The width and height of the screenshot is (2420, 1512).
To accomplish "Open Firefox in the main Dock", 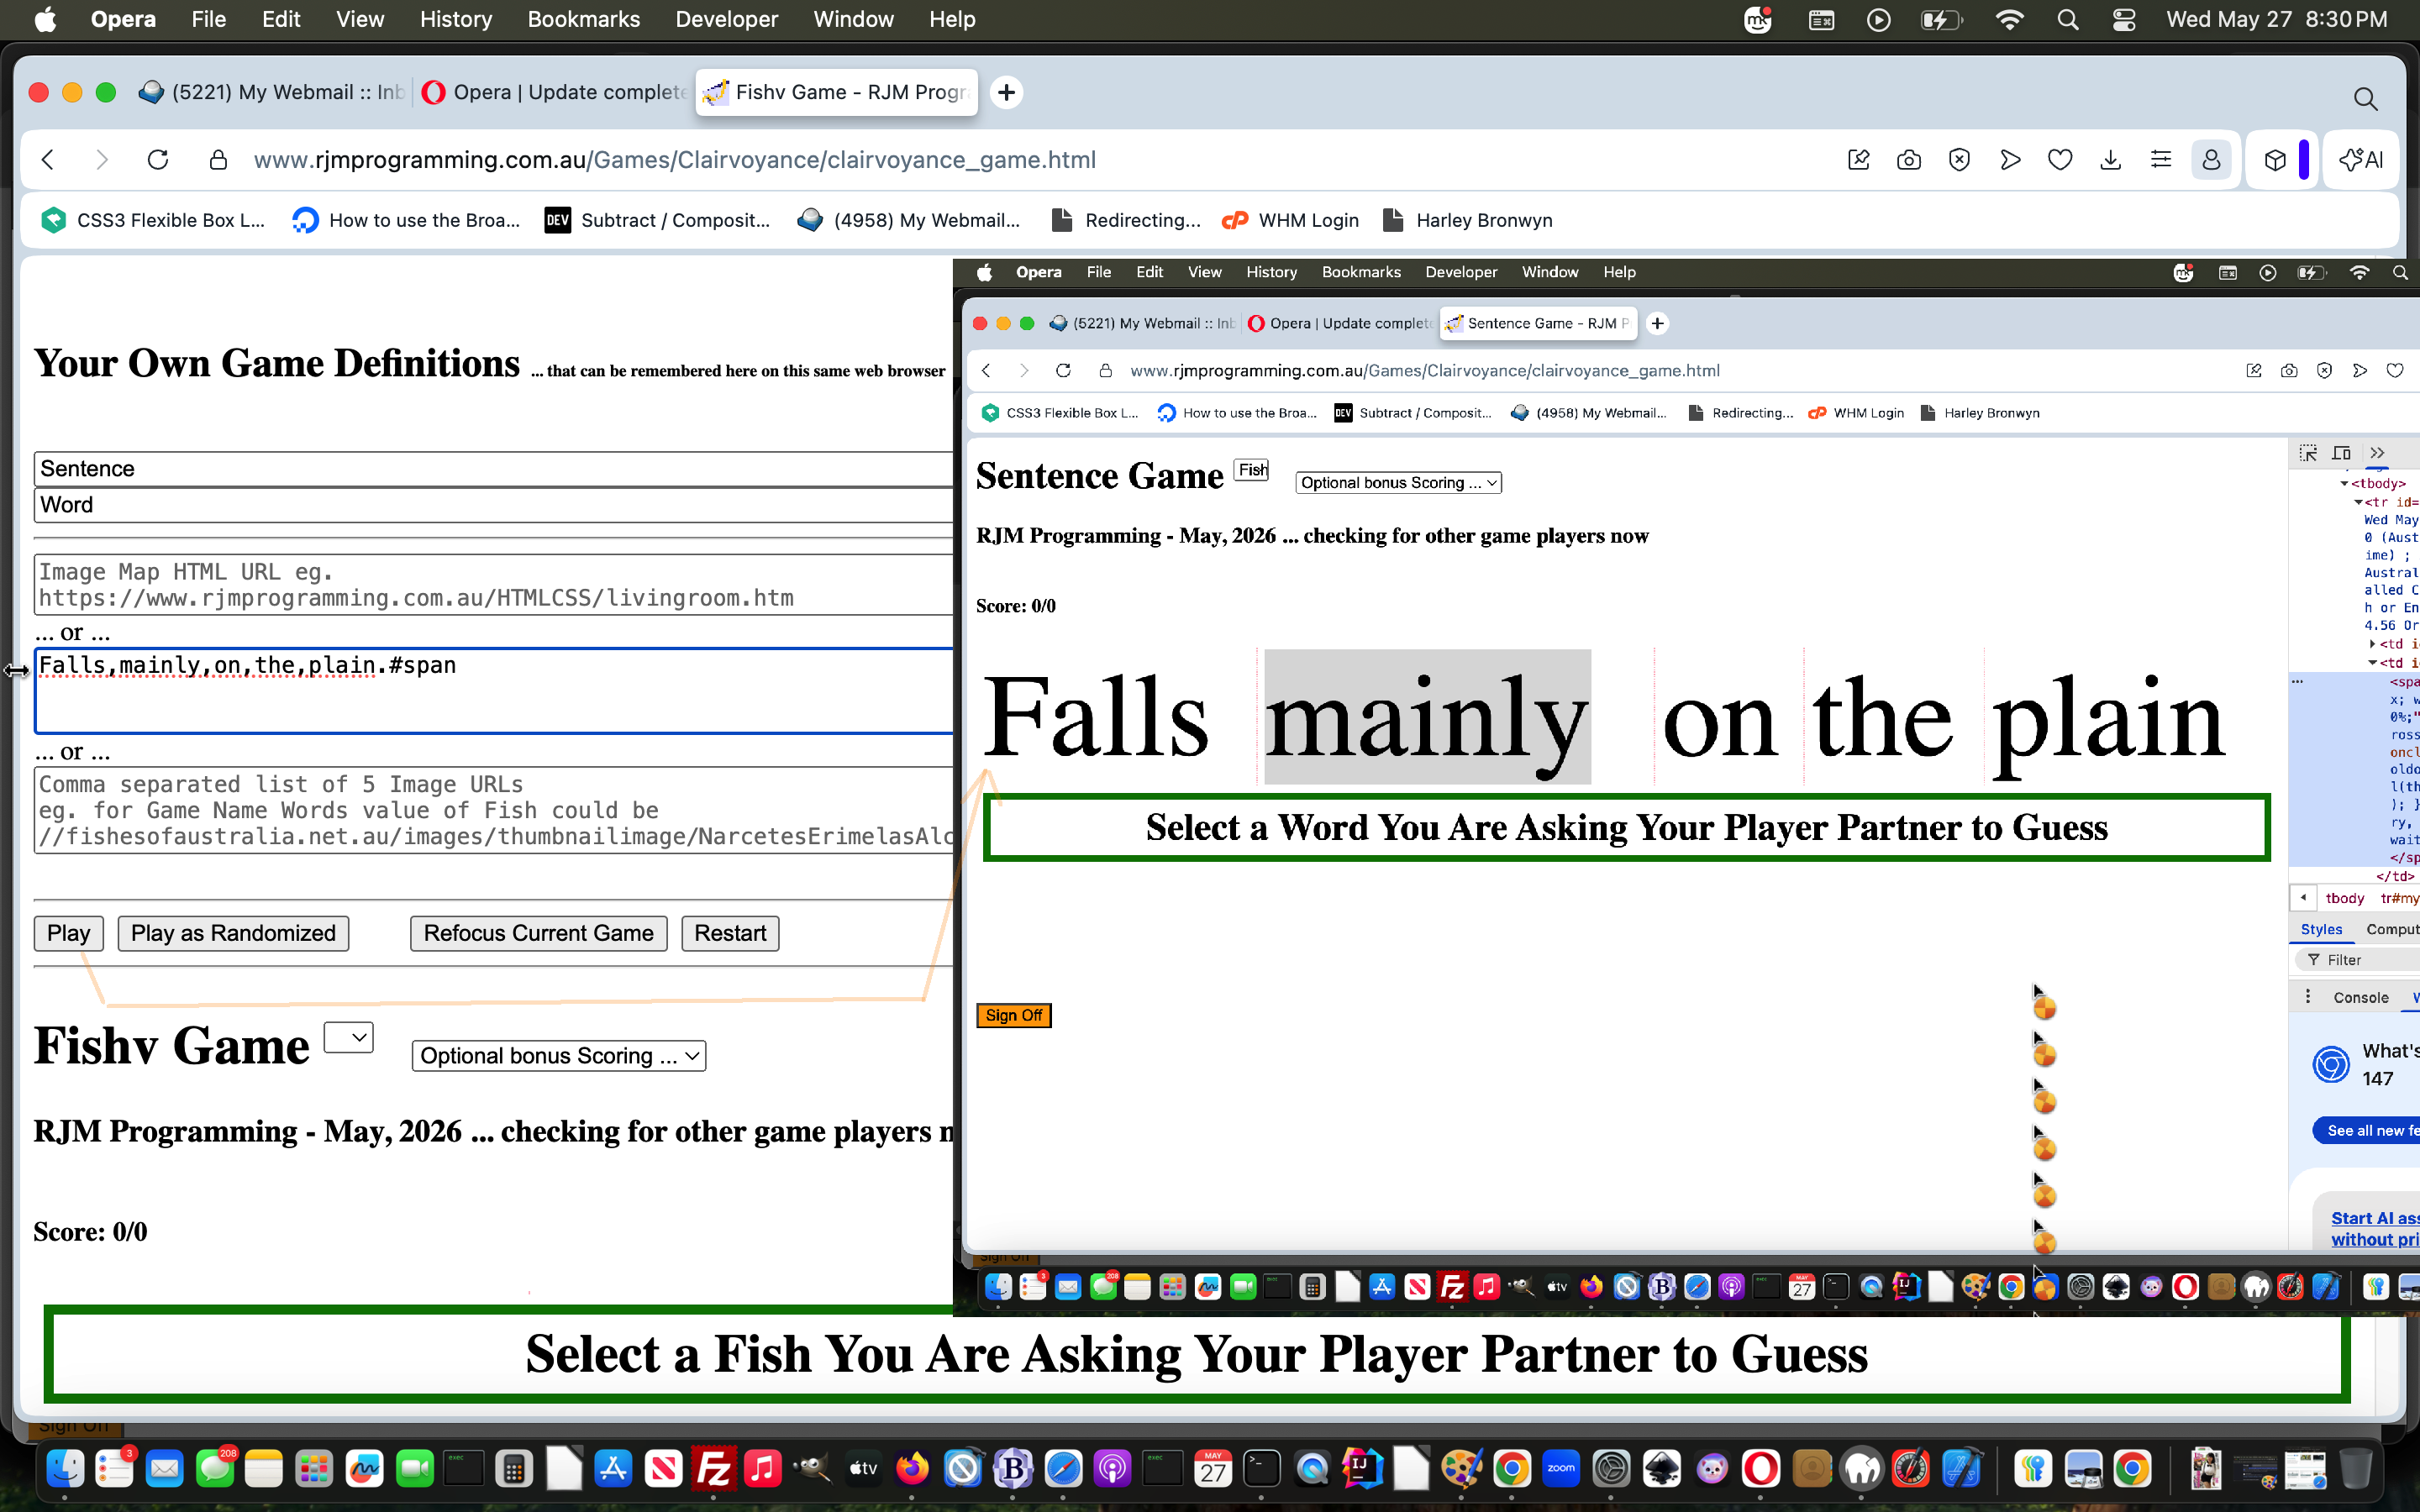I will 912,1469.
